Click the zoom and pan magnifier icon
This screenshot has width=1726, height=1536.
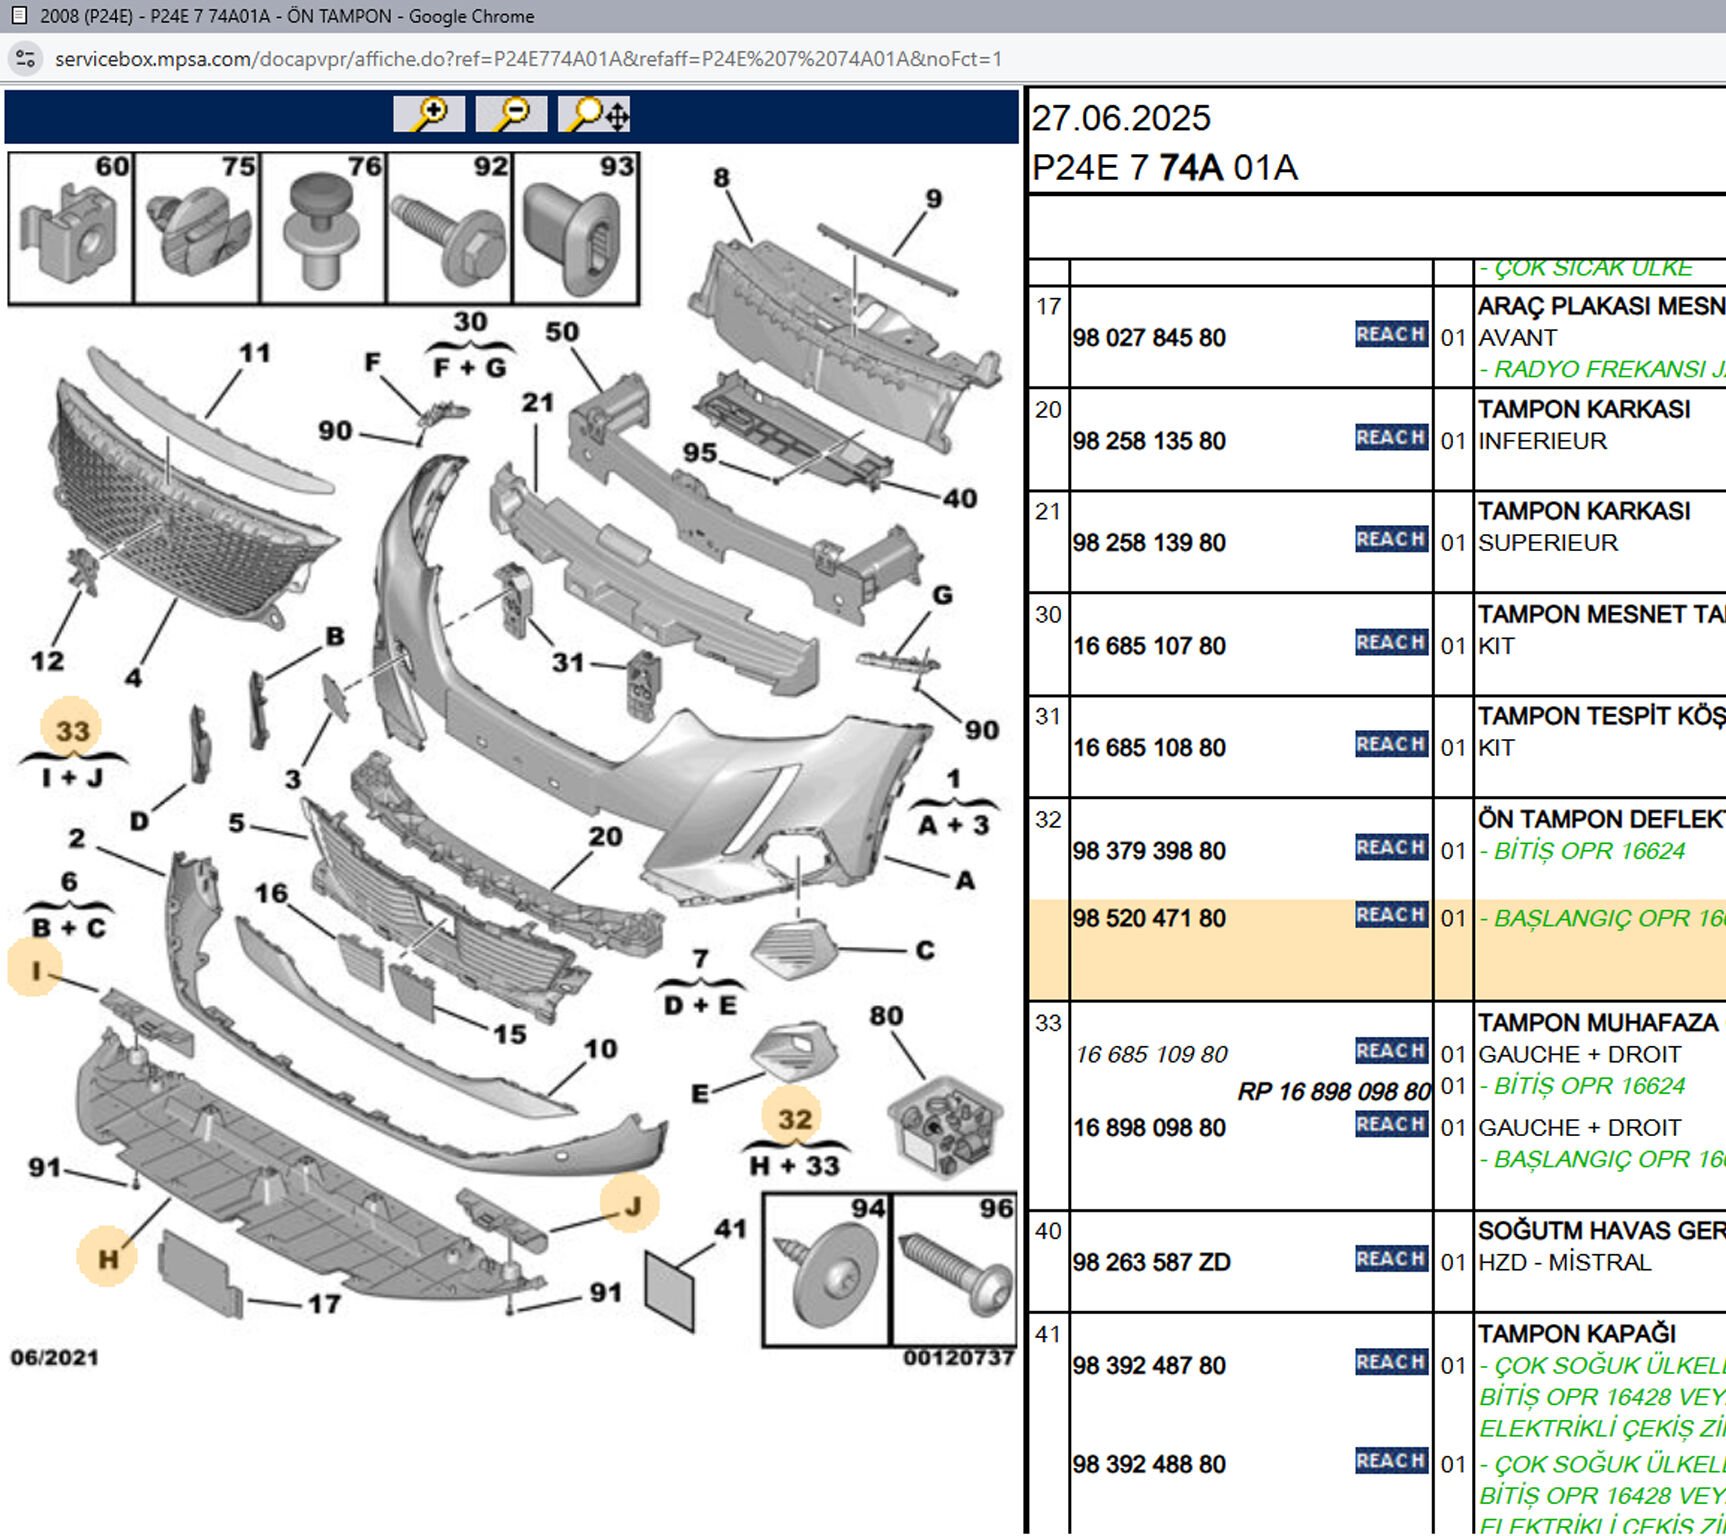595,115
